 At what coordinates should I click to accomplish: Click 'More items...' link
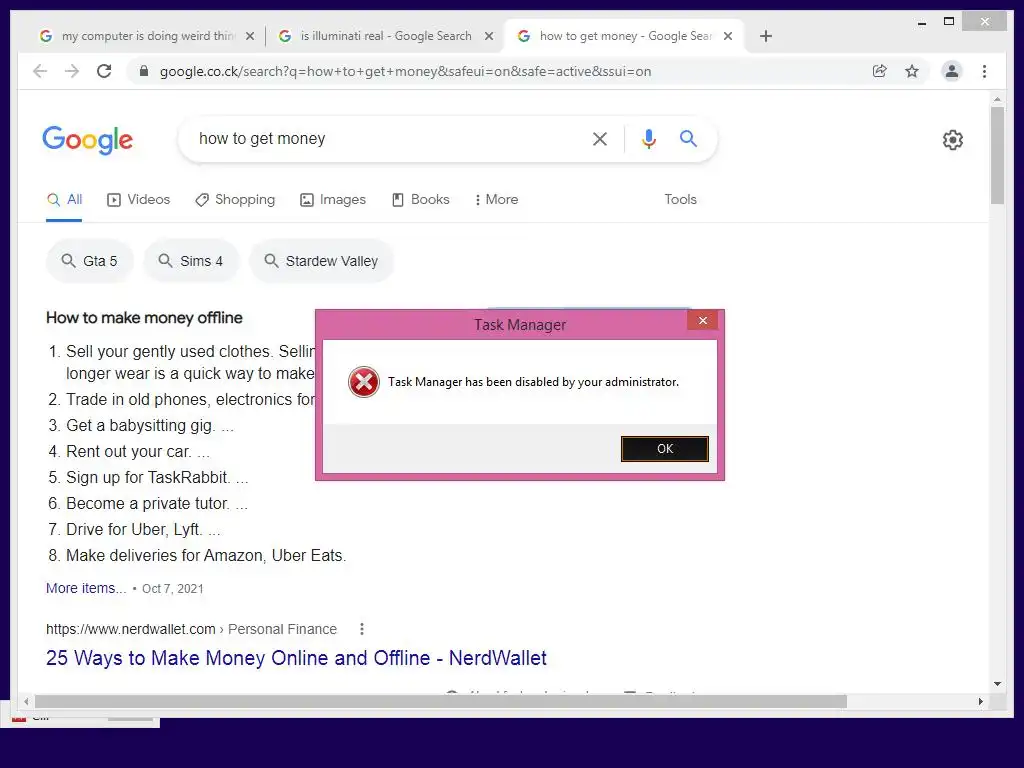point(86,588)
